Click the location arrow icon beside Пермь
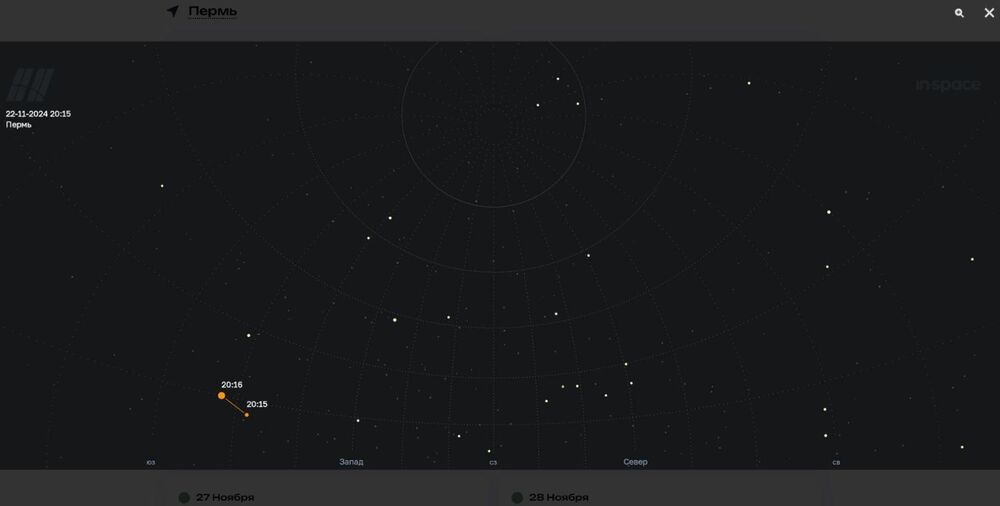This screenshot has height=506, width=1000. (x=172, y=11)
